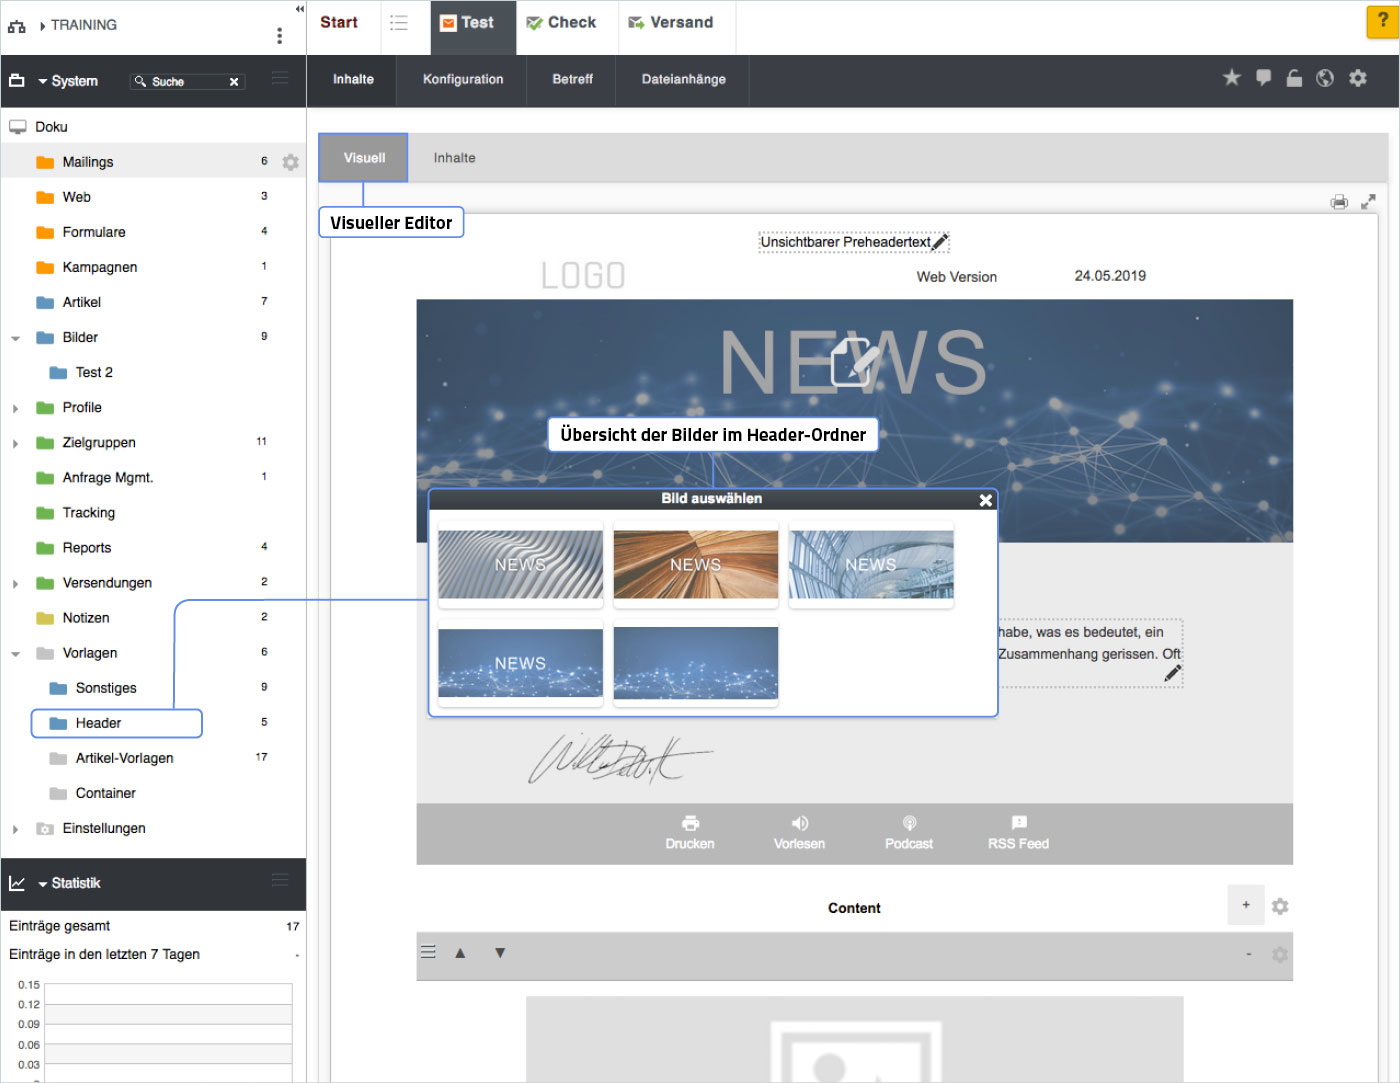
Task: Click the yellow help question mark
Action: click(x=1382, y=21)
